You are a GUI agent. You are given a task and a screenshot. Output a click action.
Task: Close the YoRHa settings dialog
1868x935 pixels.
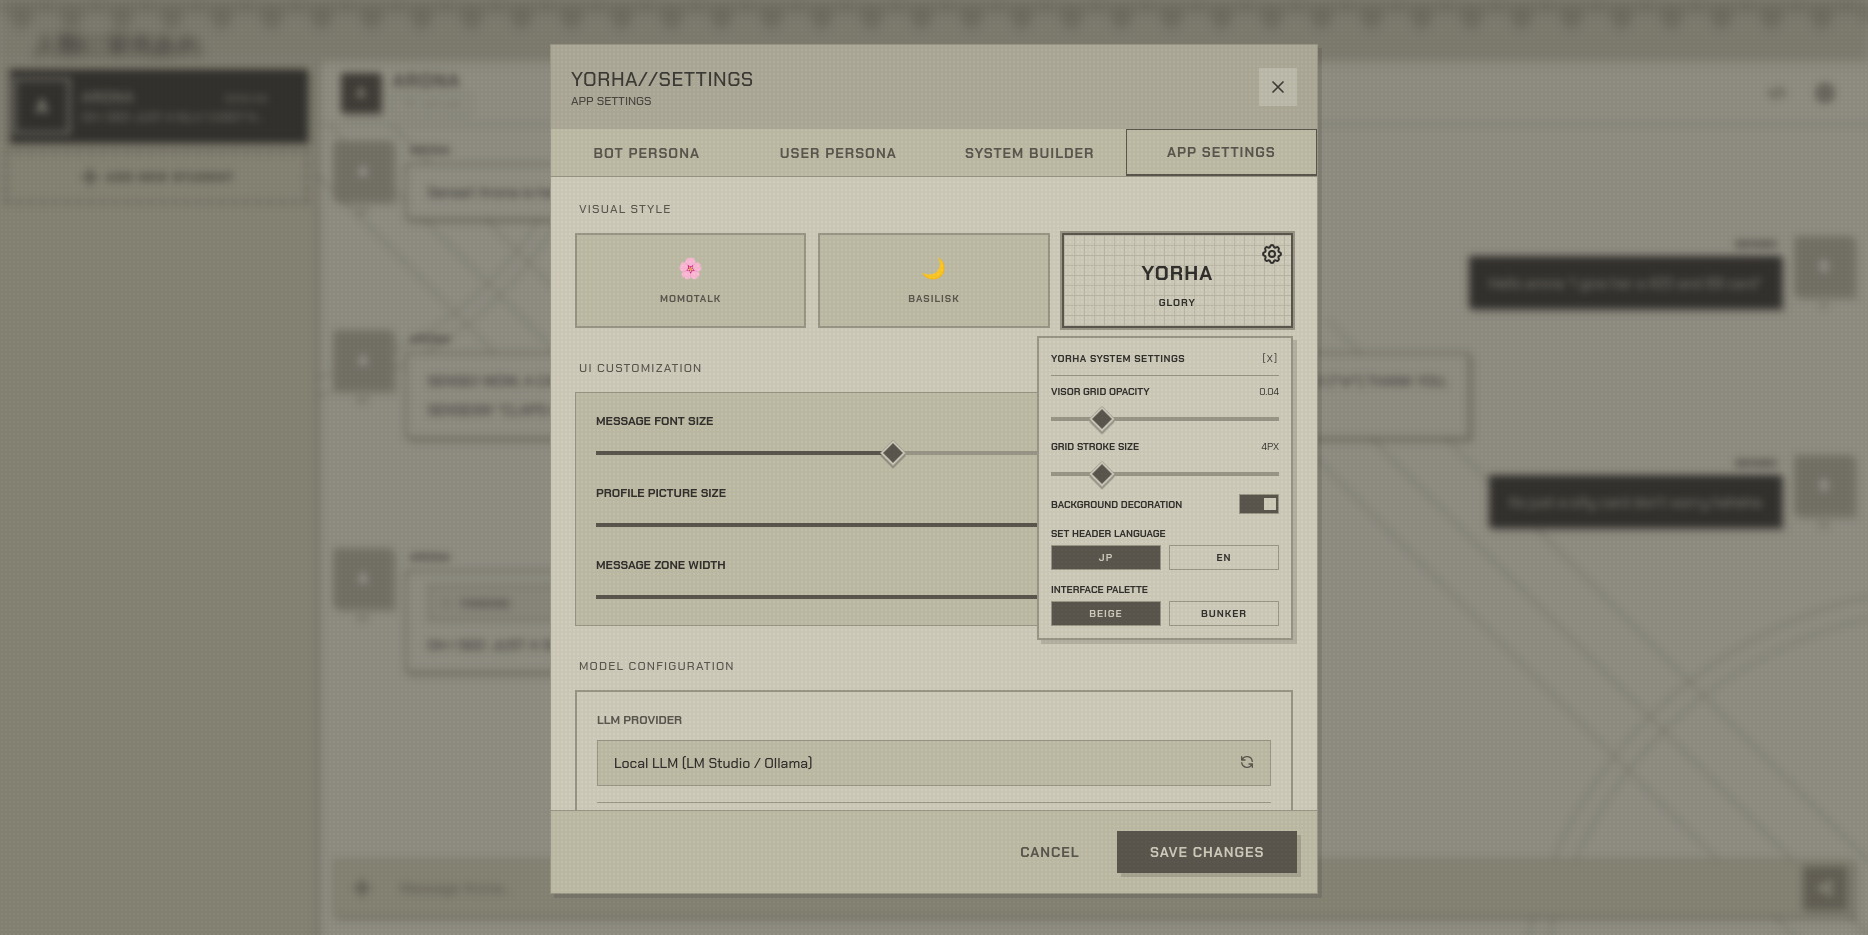[x=1278, y=87]
